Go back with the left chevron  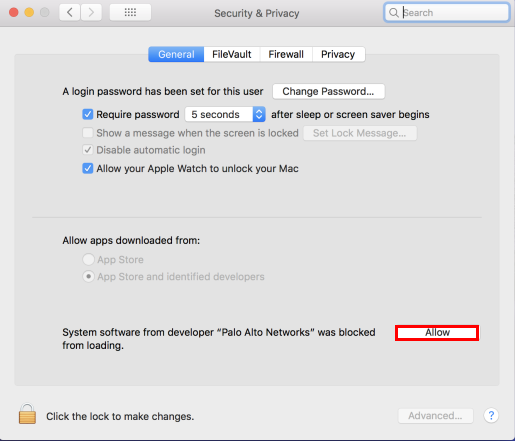(69, 13)
